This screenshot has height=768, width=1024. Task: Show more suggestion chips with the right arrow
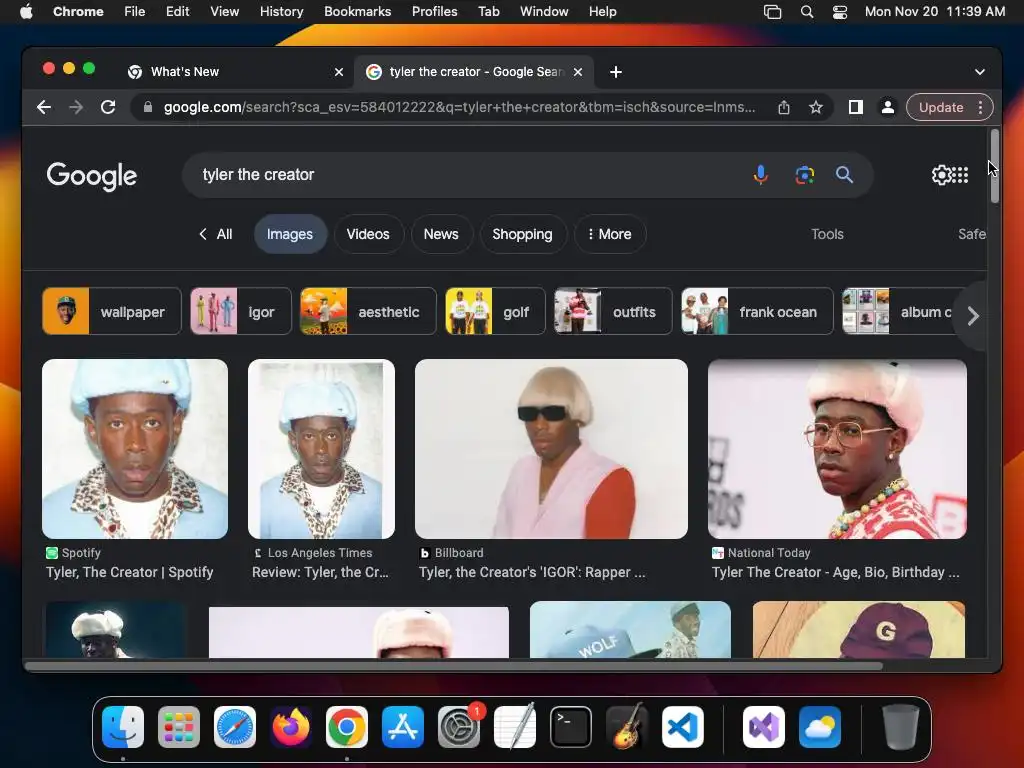click(x=973, y=316)
